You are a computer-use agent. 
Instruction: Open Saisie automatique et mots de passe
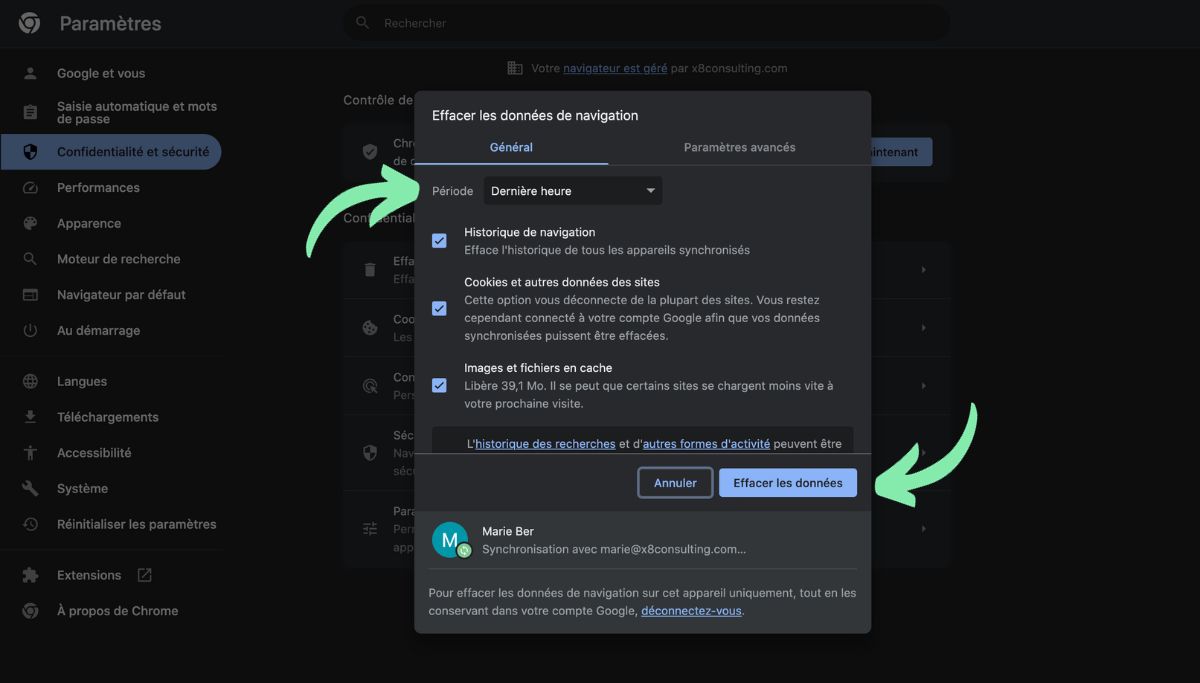[137, 112]
